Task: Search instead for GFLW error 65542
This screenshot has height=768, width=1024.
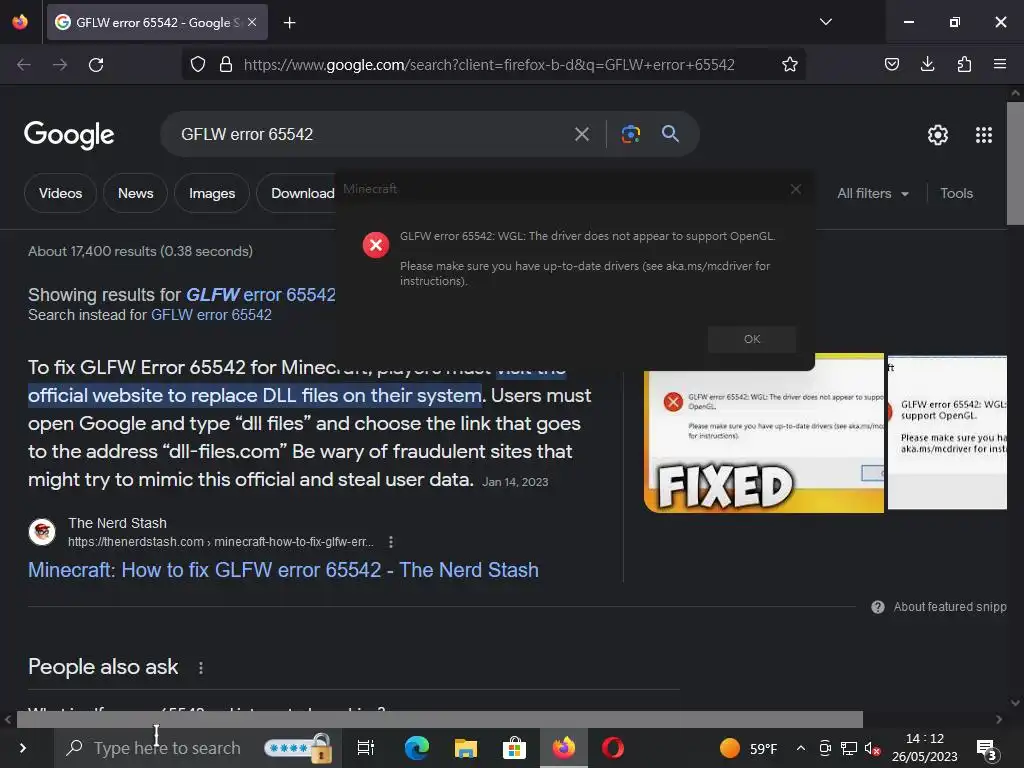Action: pyautogui.click(x=211, y=315)
